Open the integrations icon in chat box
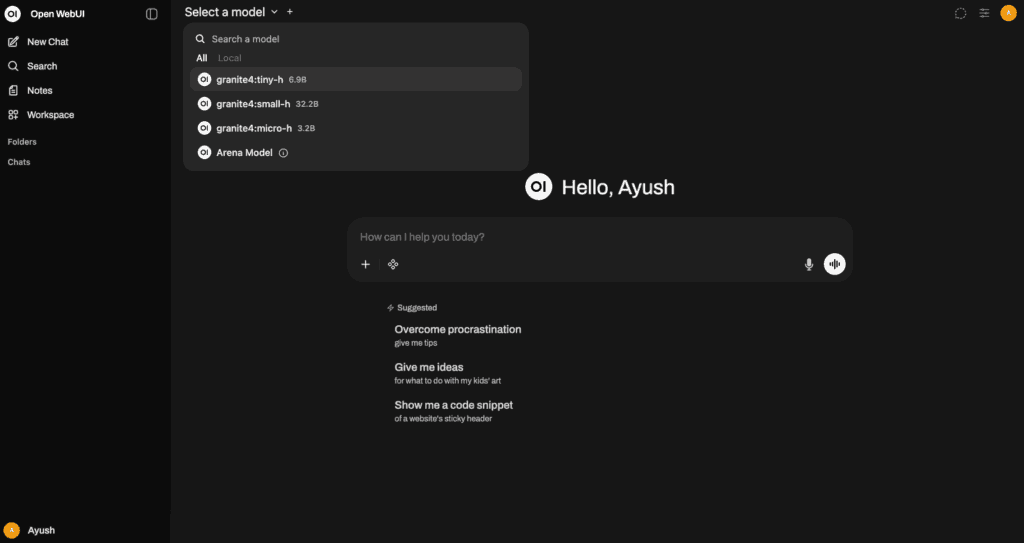This screenshot has width=1024, height=543. tap(393, 264)
